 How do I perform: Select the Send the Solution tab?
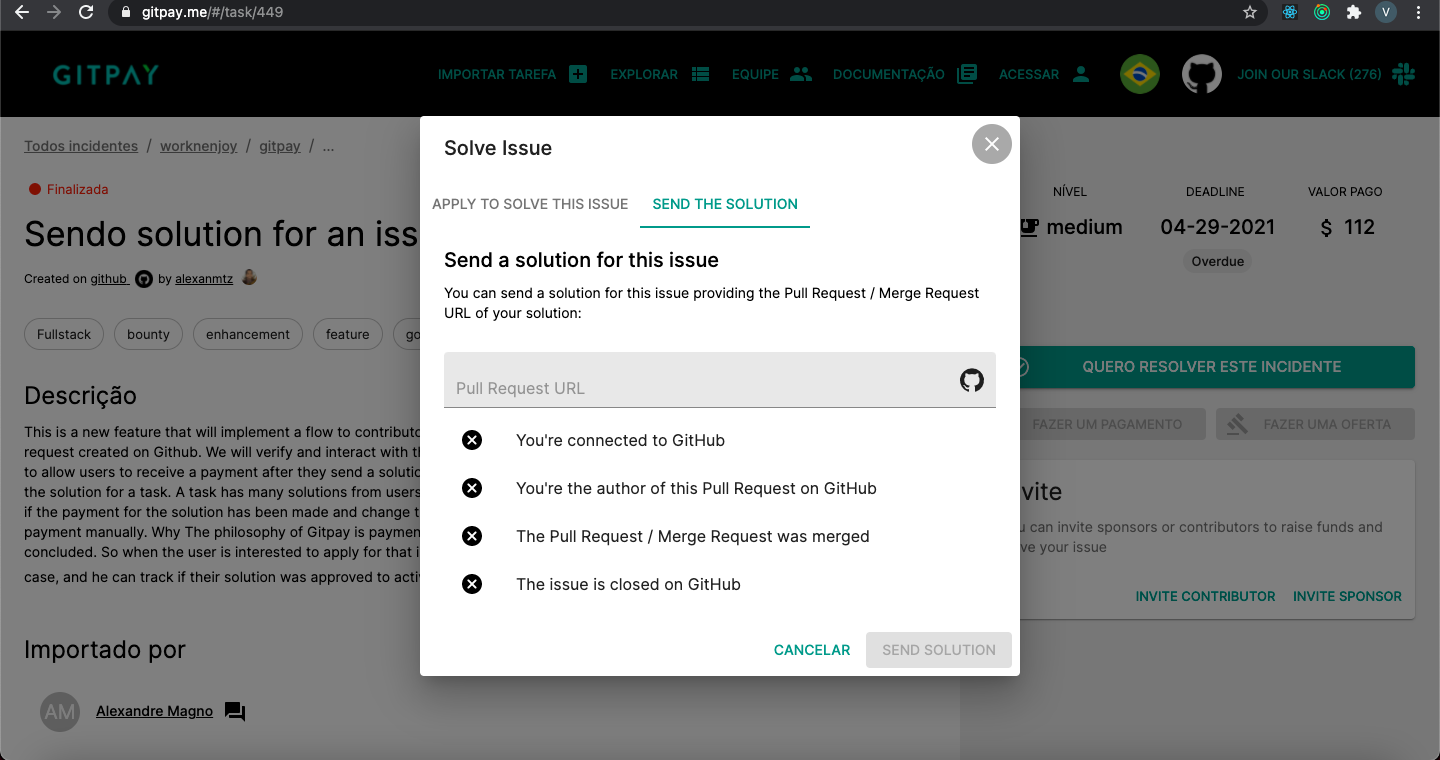725,204
